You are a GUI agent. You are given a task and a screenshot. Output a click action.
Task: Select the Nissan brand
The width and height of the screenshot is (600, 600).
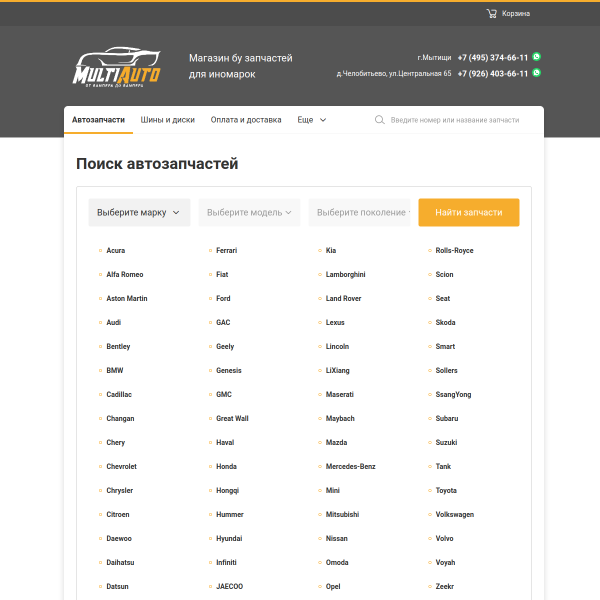(x=337, y=539)
